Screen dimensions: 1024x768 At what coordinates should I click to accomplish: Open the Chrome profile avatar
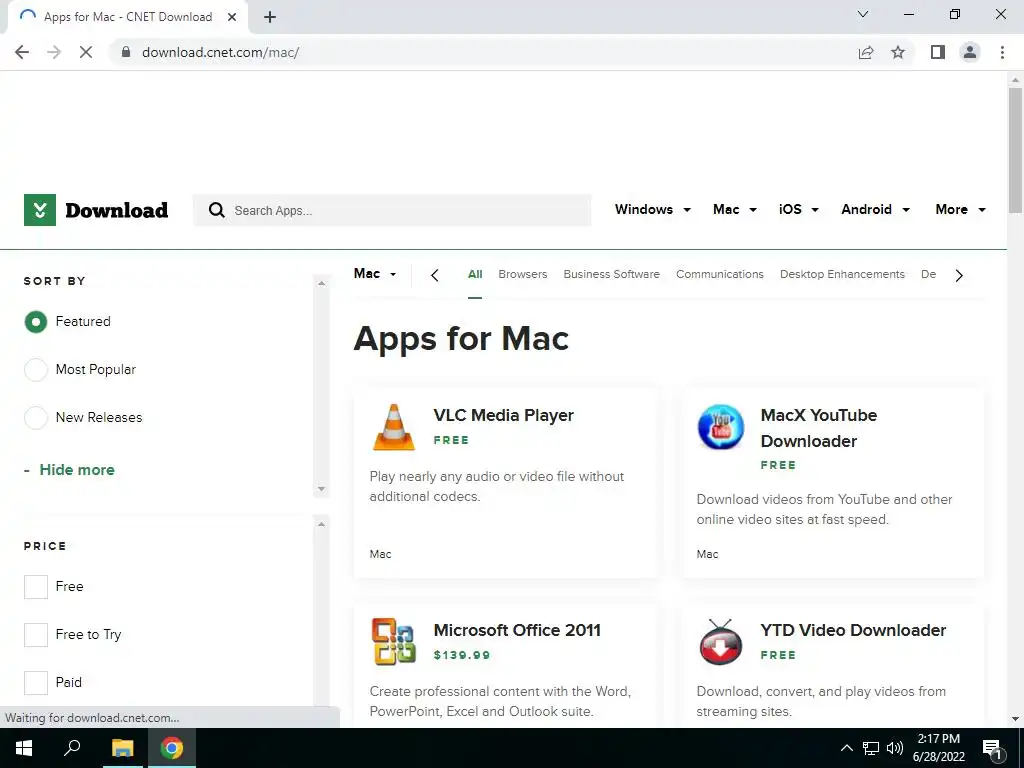pos(970,52)
